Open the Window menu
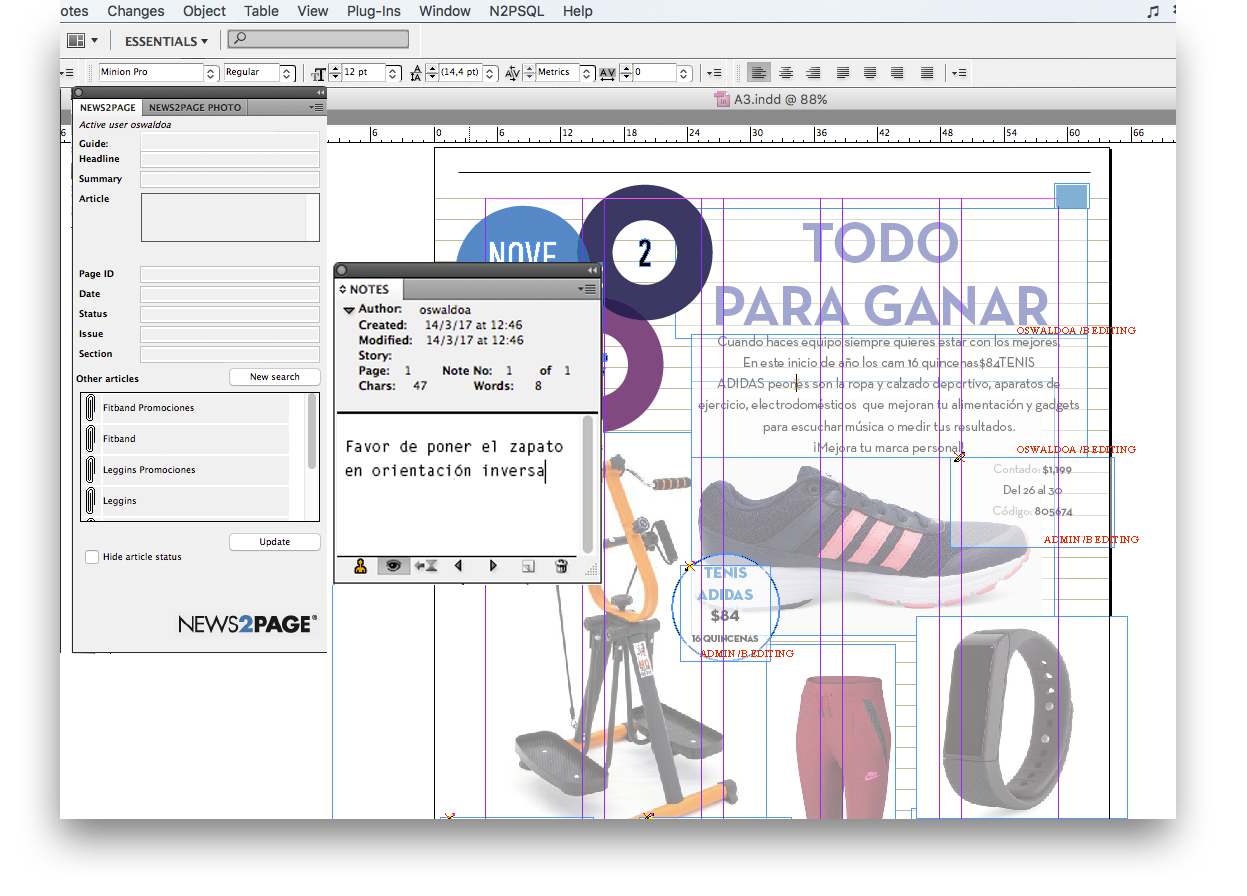1247x896 pixels. 445,11
